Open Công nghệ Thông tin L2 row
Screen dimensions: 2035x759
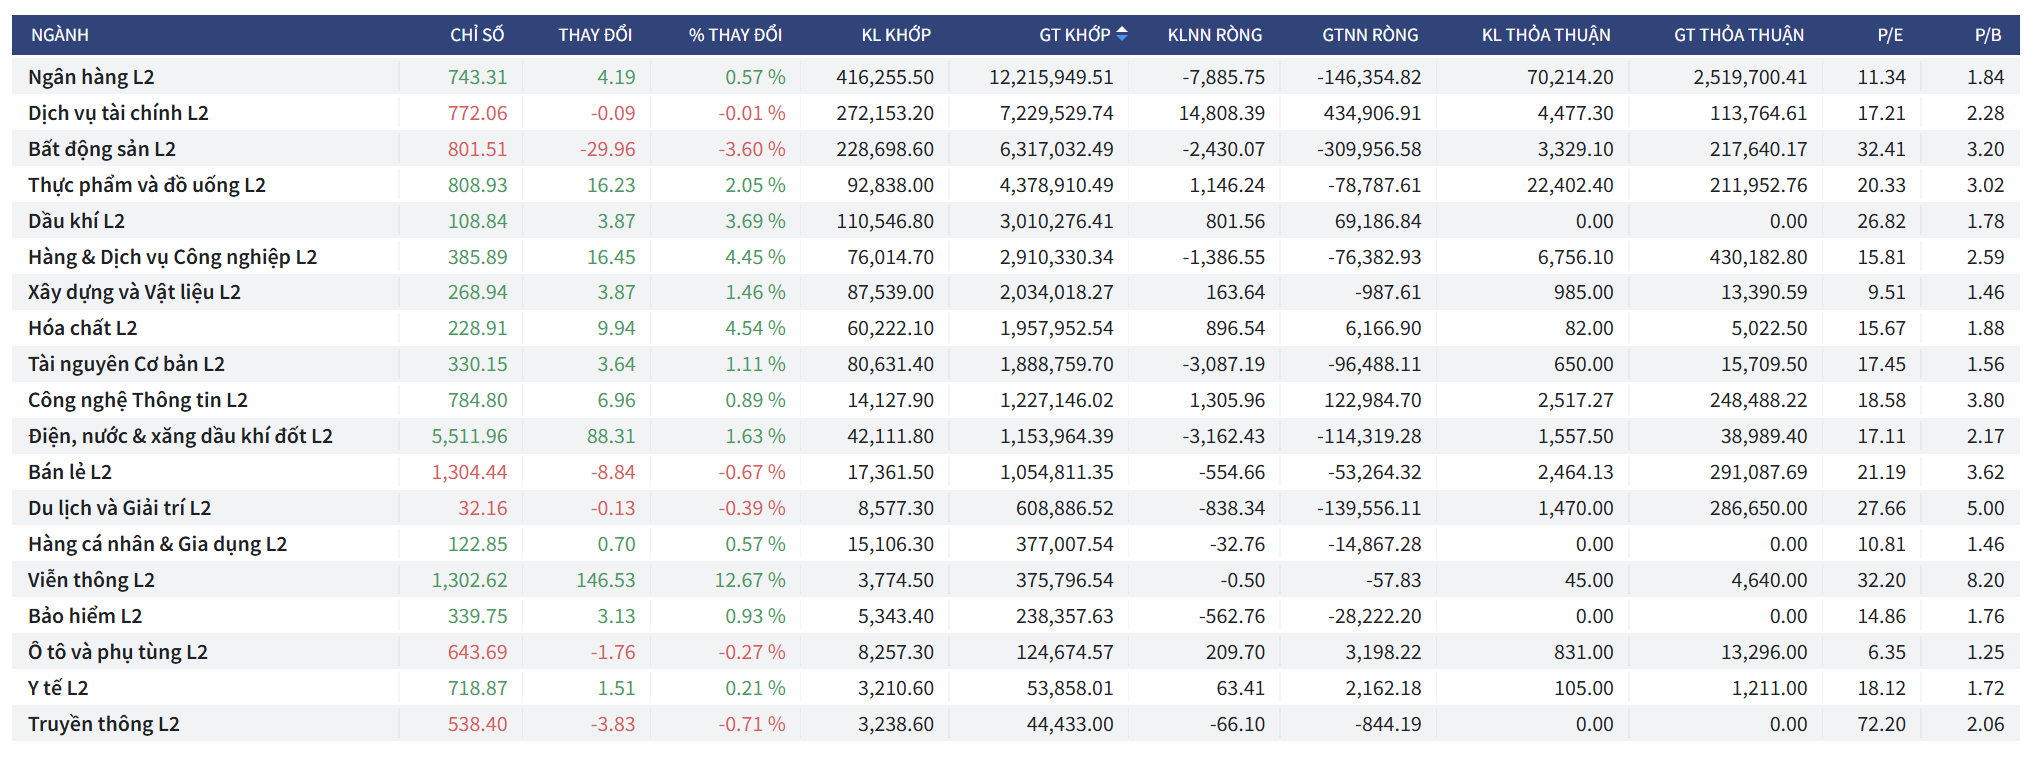[138, 400]
